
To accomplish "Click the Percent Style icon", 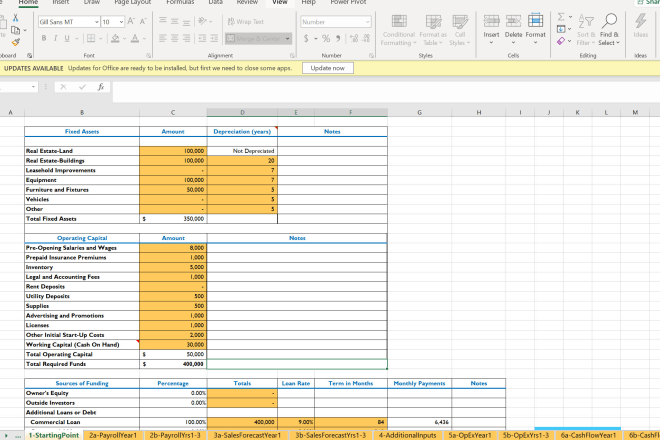I will [x=326, y=39].
